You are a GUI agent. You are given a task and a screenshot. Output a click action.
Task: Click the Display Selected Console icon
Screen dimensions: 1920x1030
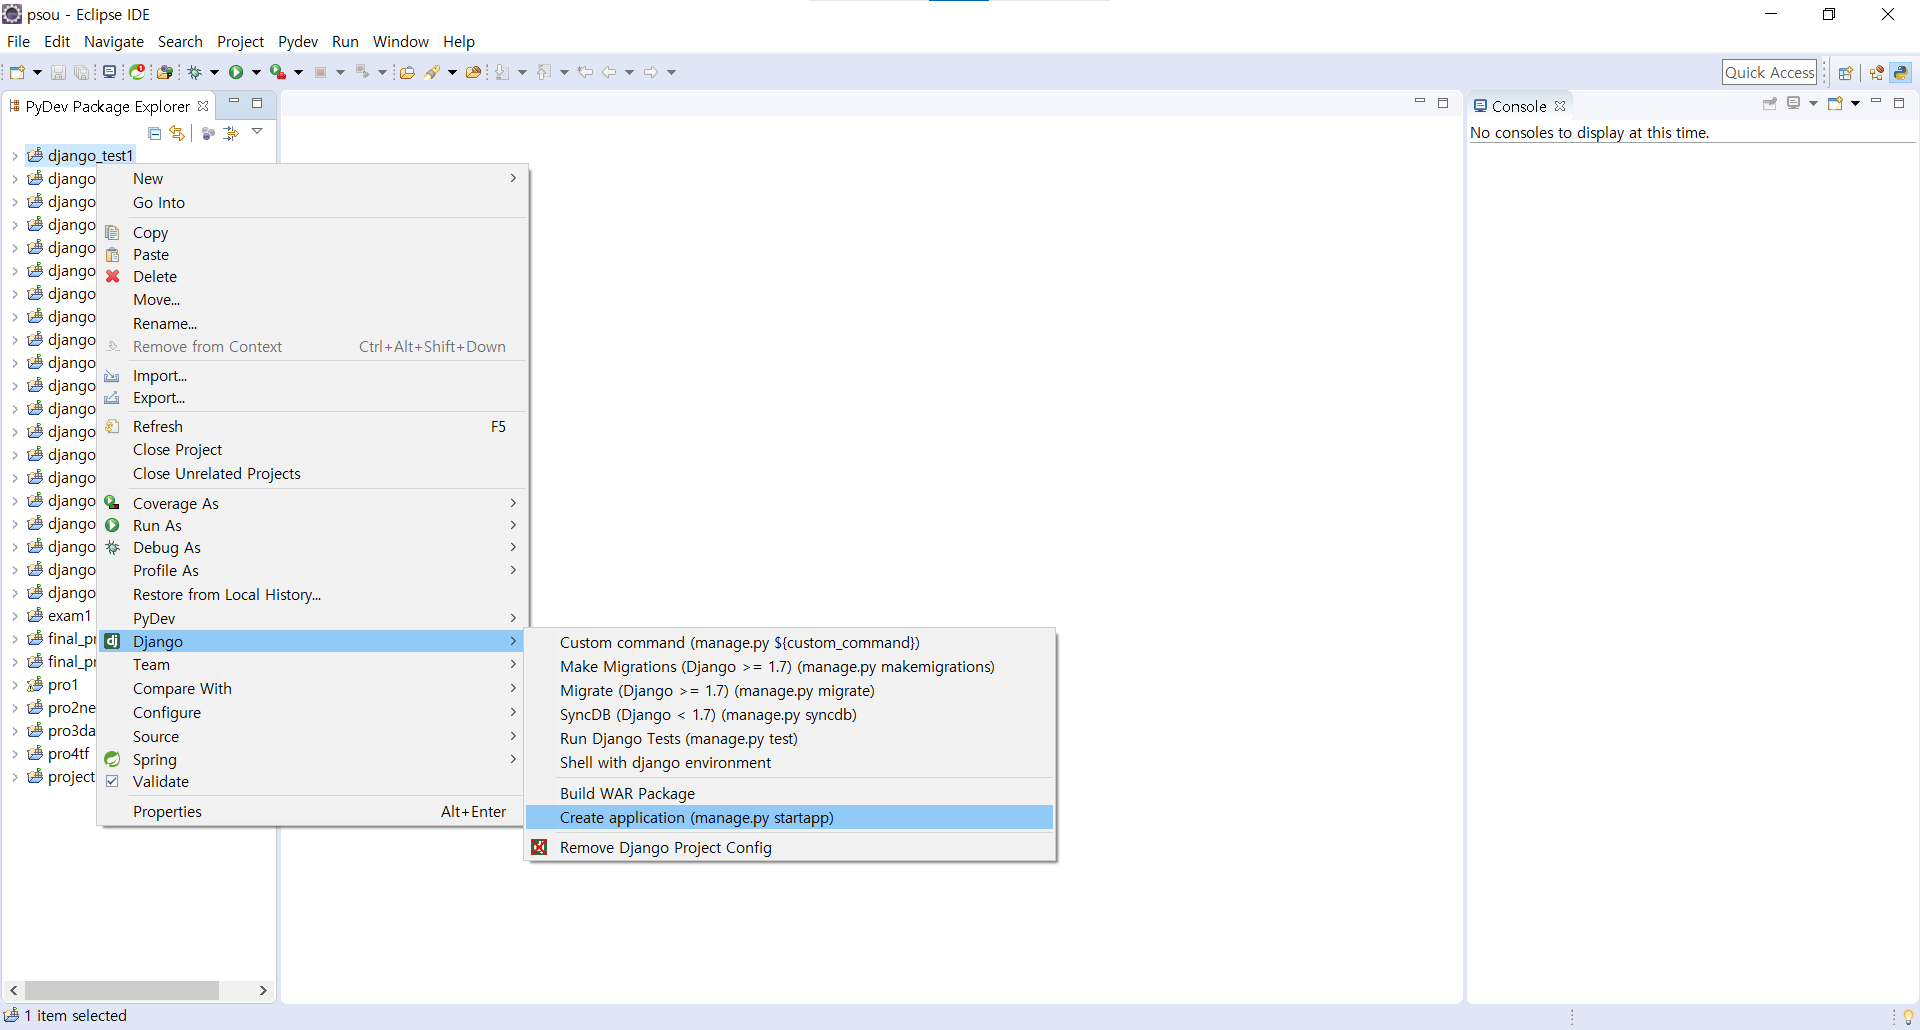pos(1794,103)
